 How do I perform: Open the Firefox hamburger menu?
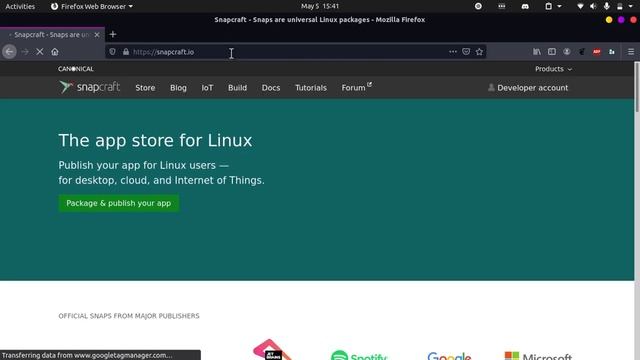coord(631,51)
